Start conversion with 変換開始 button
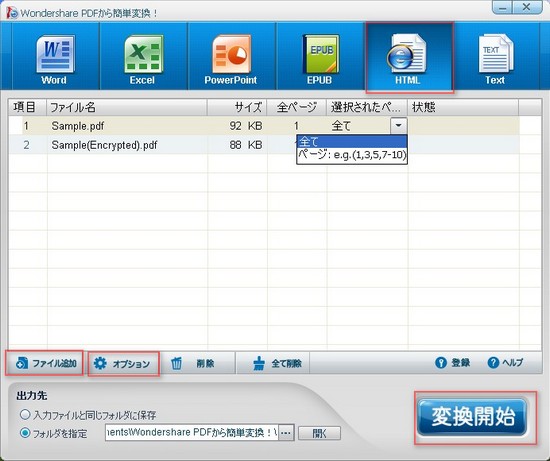This screenshot has height=461, width=550. (x=472, y=417)
